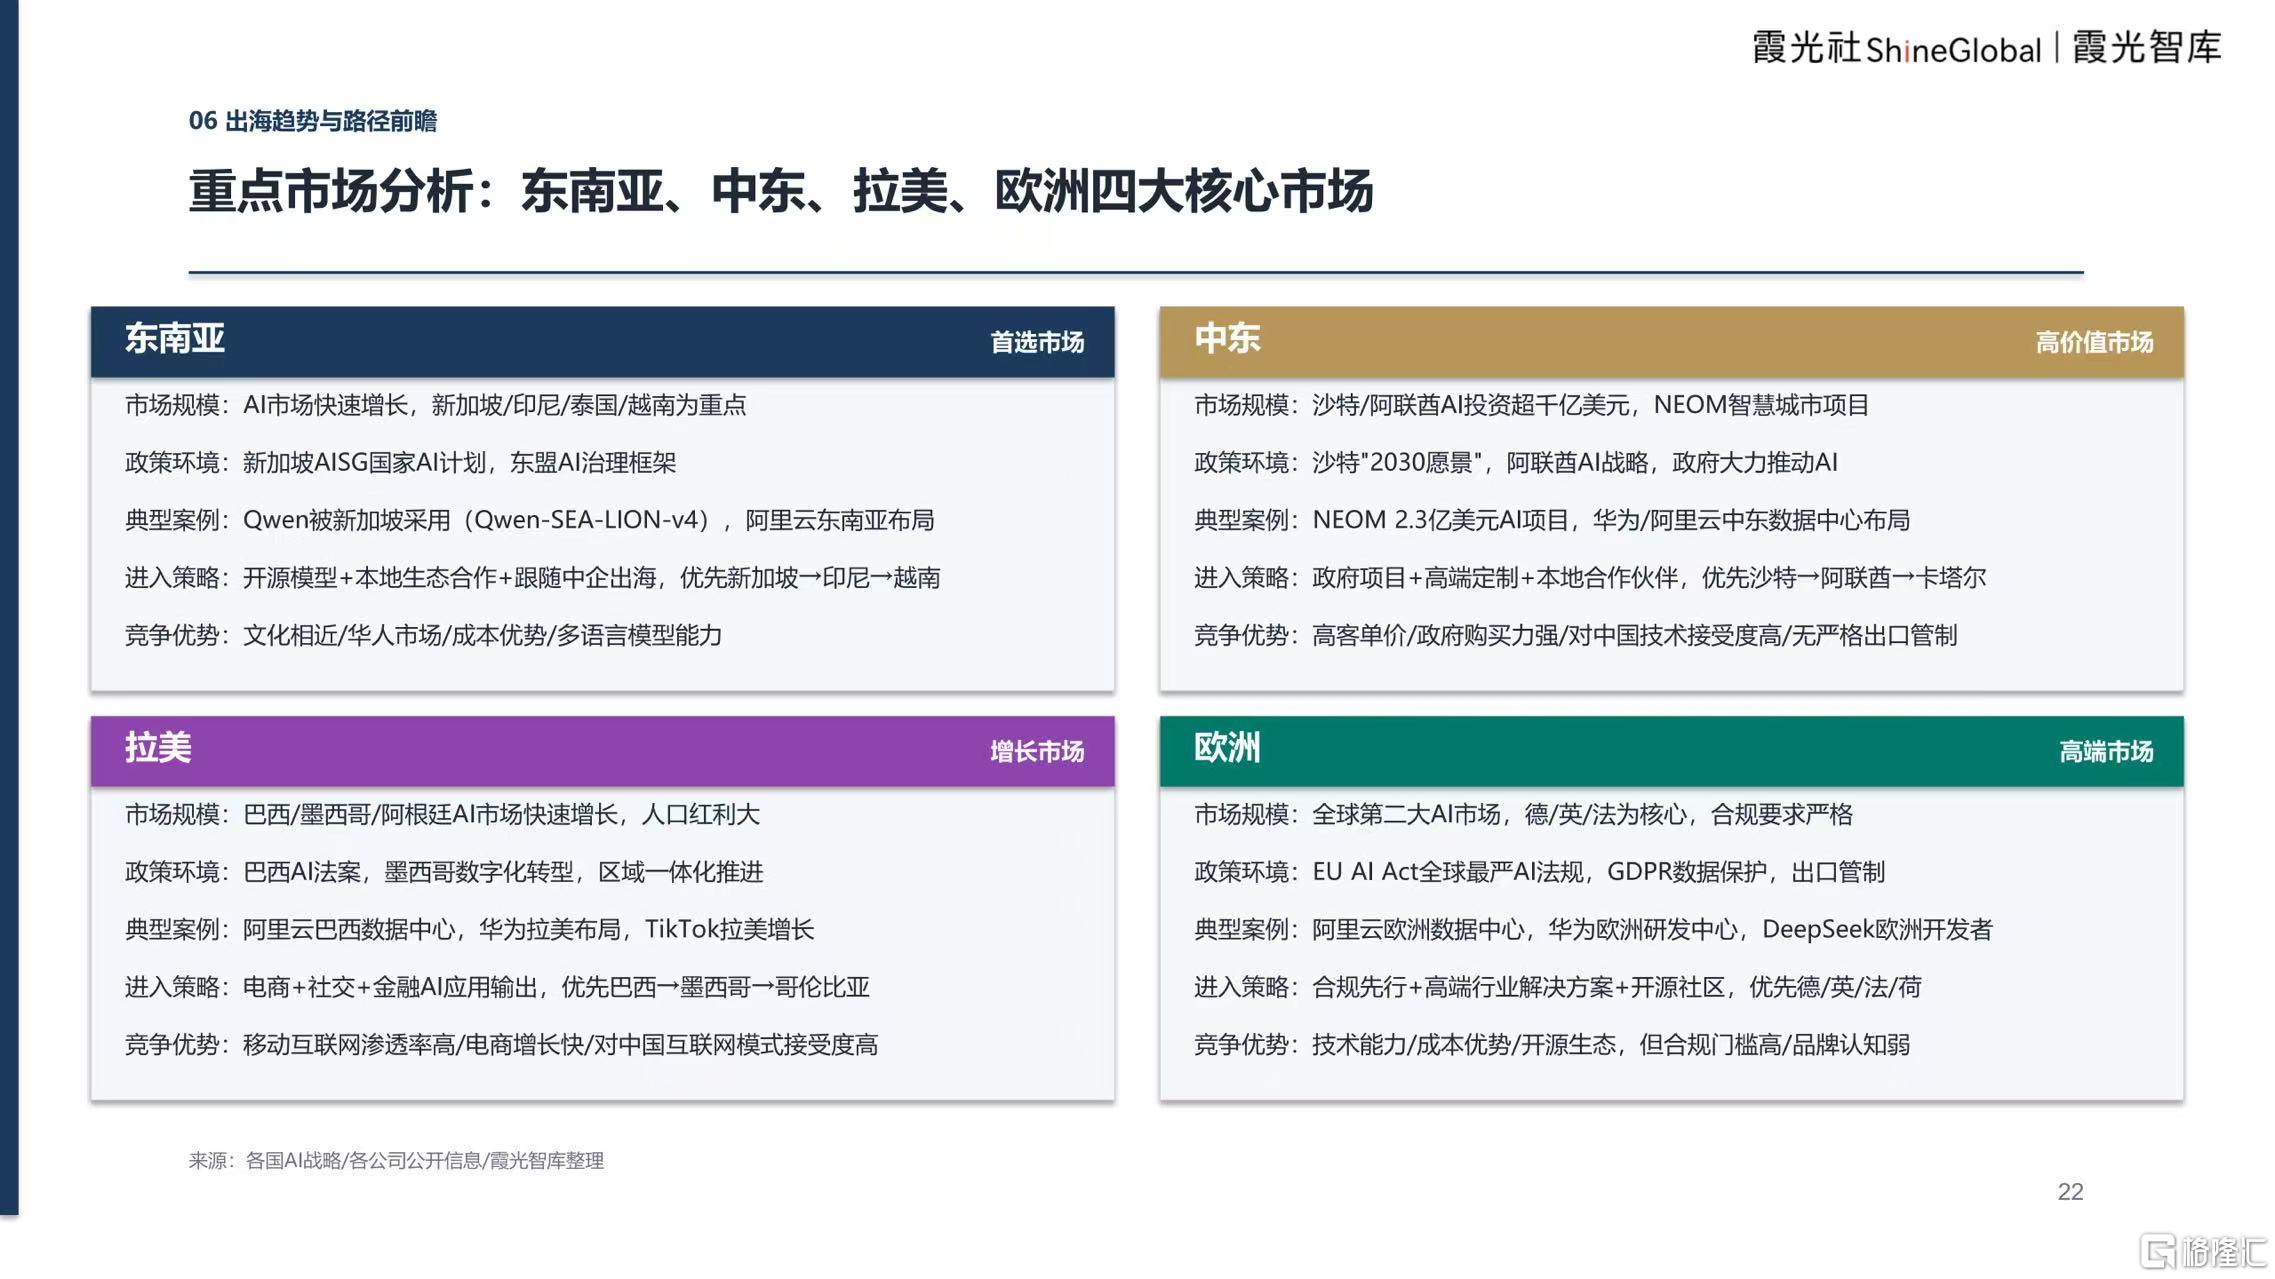
Task: Select the line 巴西AI法案，墨西哥数字化转型
Action: pyautogui.click(x=444, y=872)
